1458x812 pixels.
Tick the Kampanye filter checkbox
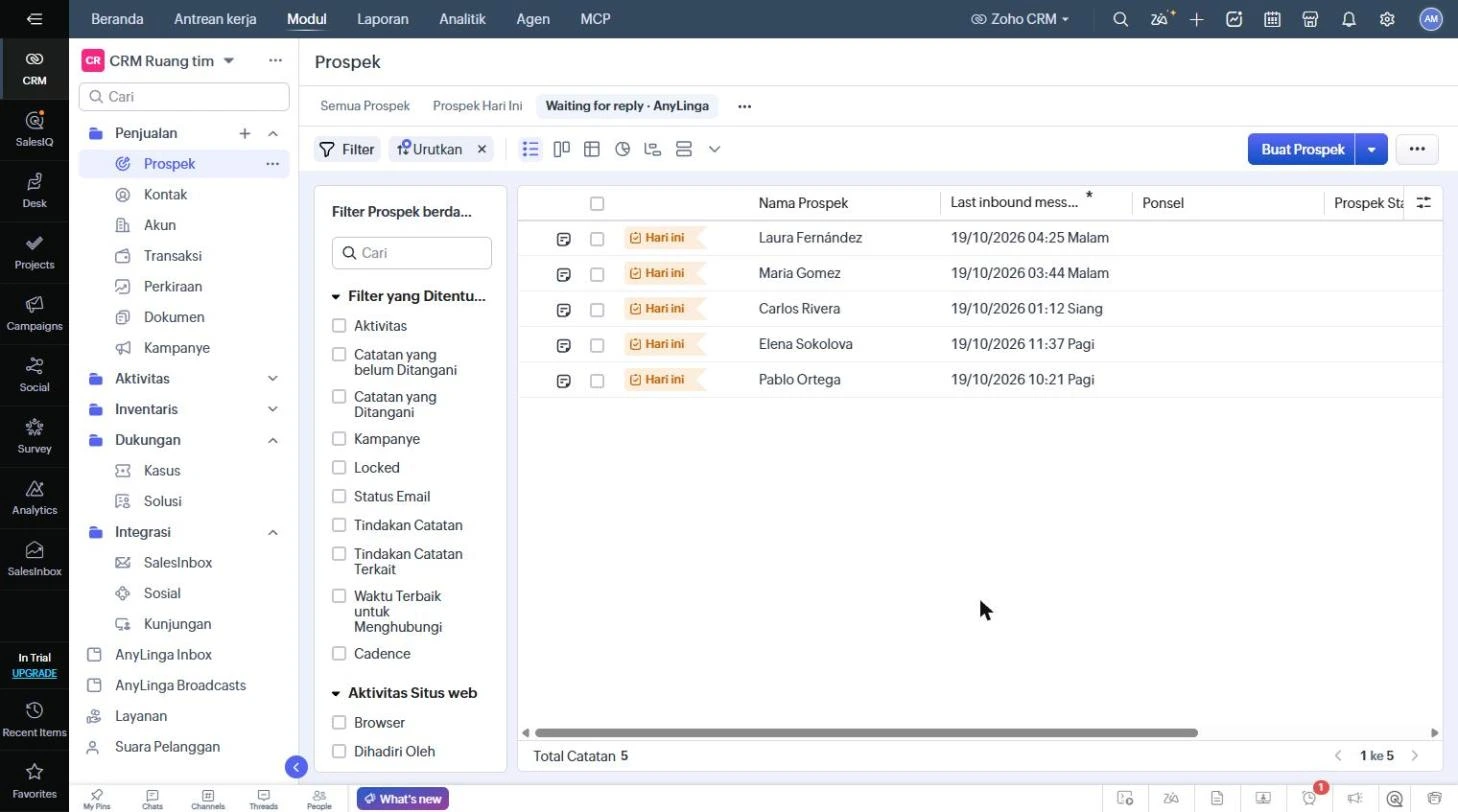pyautogui.click(x=339, y=439)
